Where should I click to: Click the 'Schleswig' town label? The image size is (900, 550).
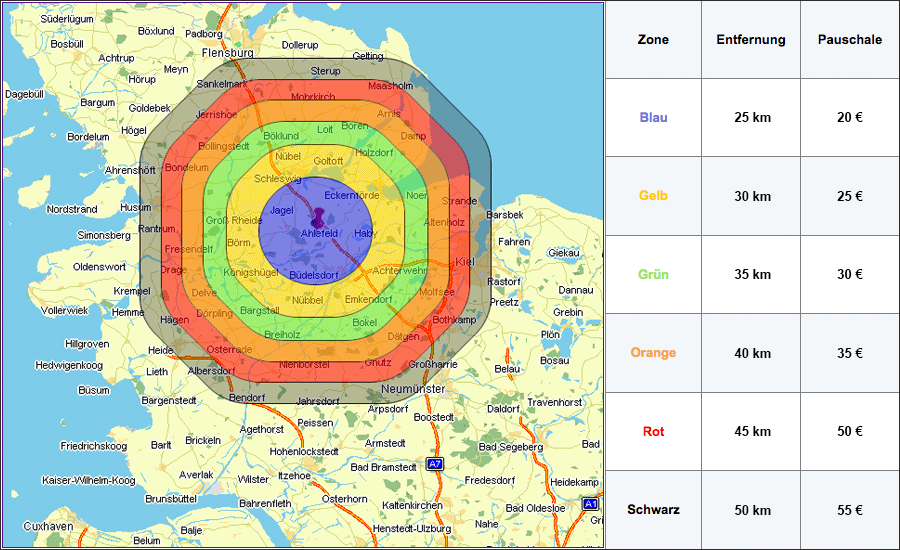[x=277, y=179]
